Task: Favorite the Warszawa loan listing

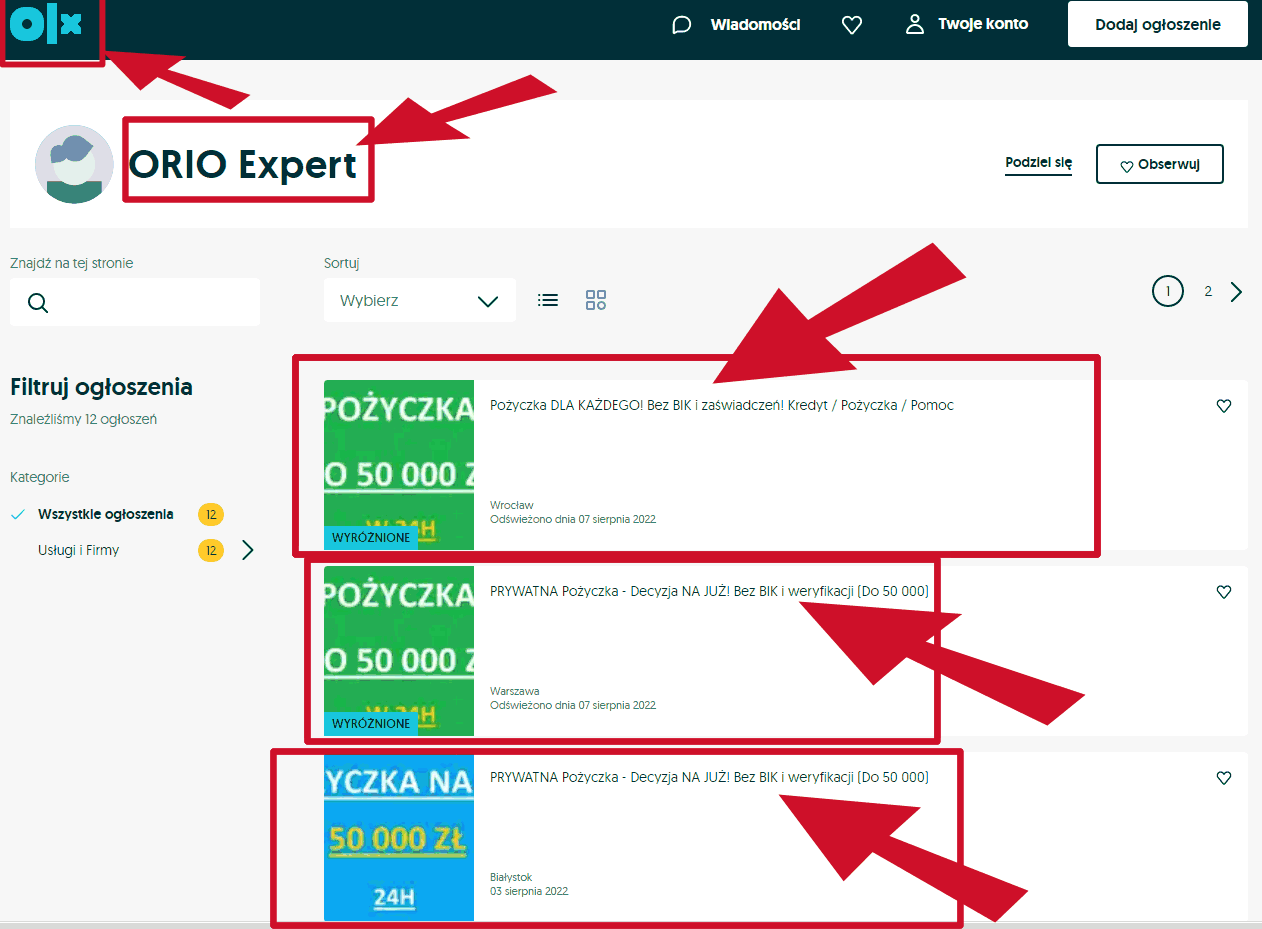Action: 1223,592
